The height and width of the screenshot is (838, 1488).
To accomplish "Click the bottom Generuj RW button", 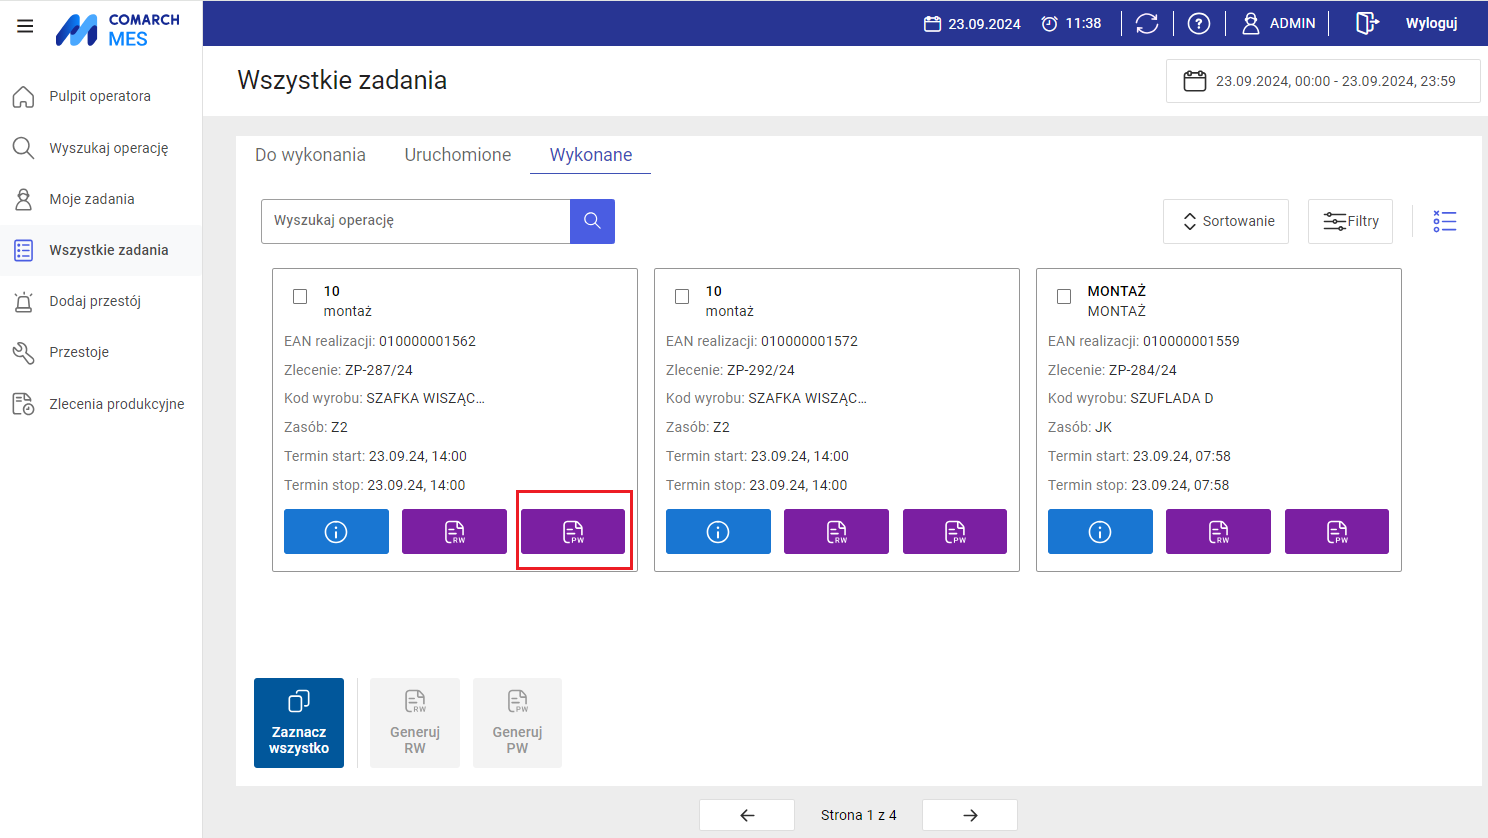I will tap(415, 723).
